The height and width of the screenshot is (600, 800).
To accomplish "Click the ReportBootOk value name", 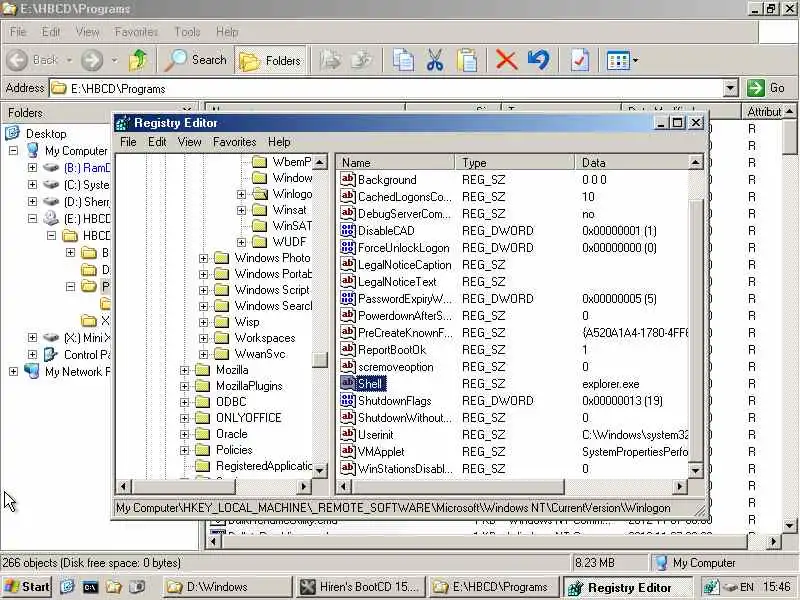I will [392, 350].
